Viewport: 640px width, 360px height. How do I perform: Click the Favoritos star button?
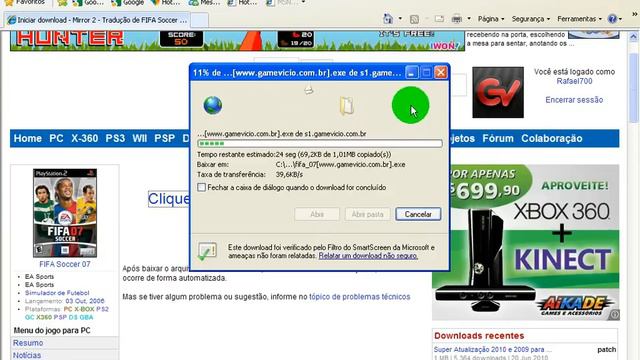[x=24, y=2]
